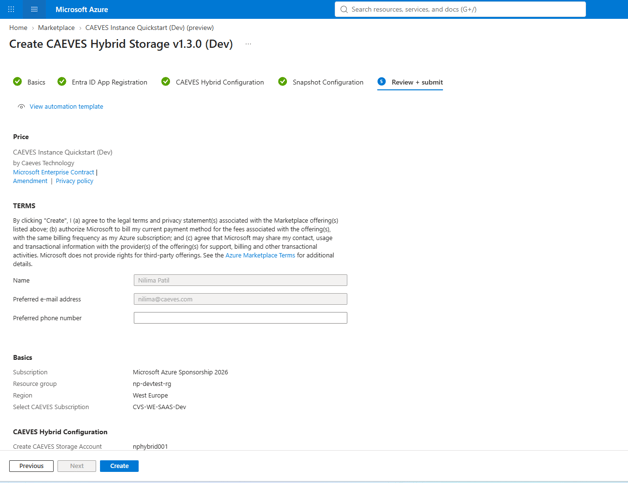
Task: Click the check icon beside Snapshot Configuration
Action: [x=282, y=82]
